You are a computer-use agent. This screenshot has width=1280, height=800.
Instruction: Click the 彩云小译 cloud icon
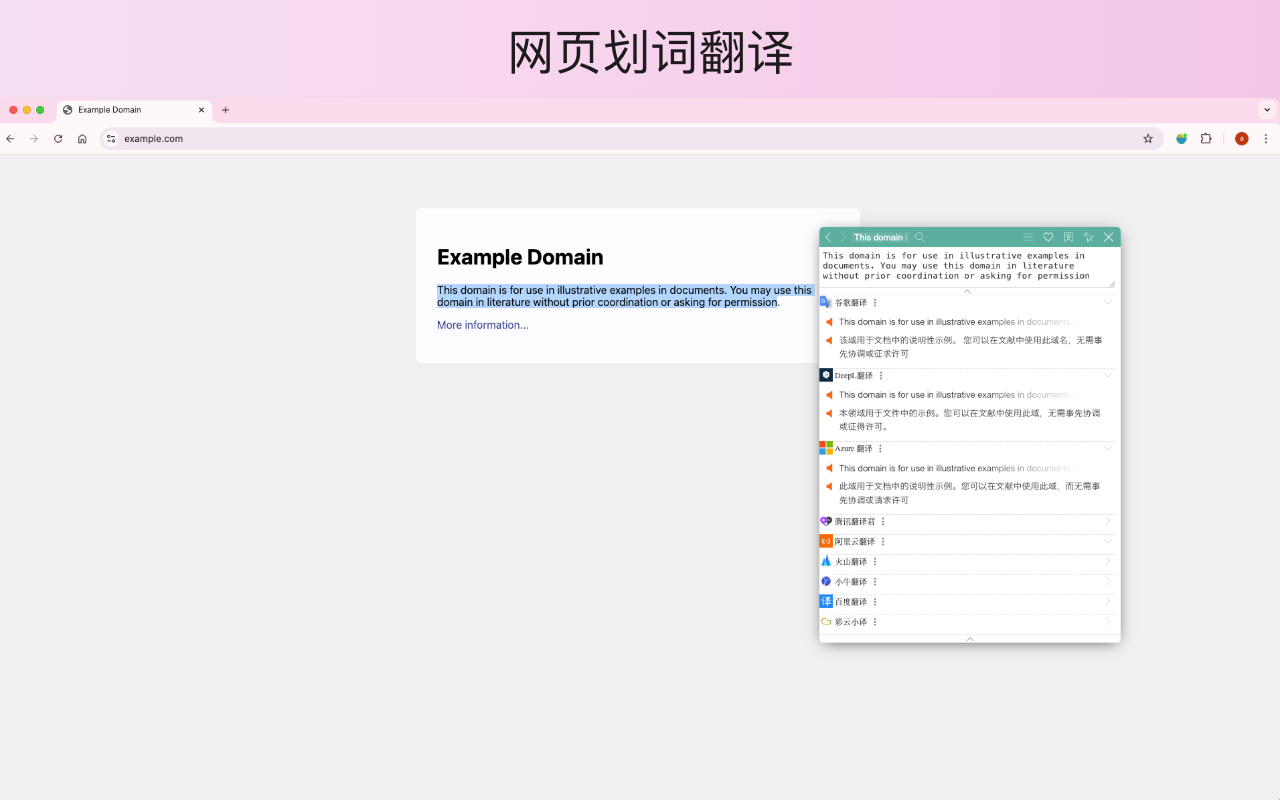click(826, 621)
